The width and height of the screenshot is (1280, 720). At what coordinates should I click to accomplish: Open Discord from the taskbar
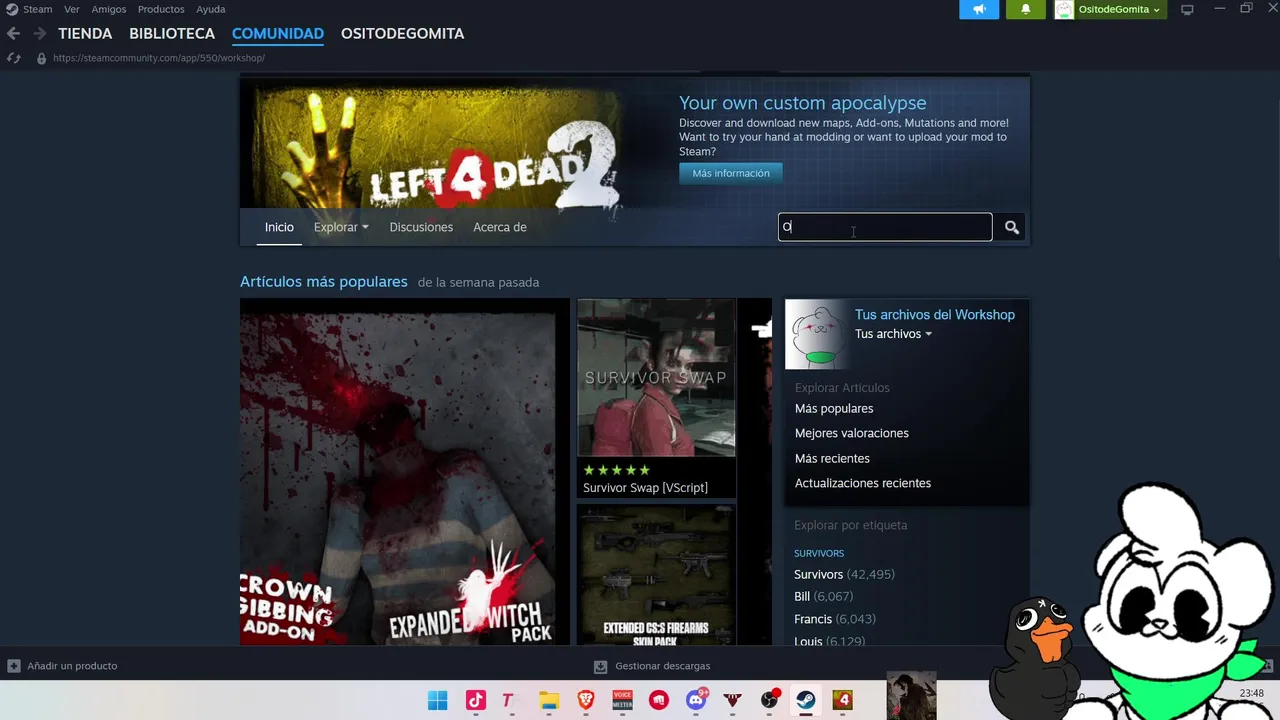[696, 700]
